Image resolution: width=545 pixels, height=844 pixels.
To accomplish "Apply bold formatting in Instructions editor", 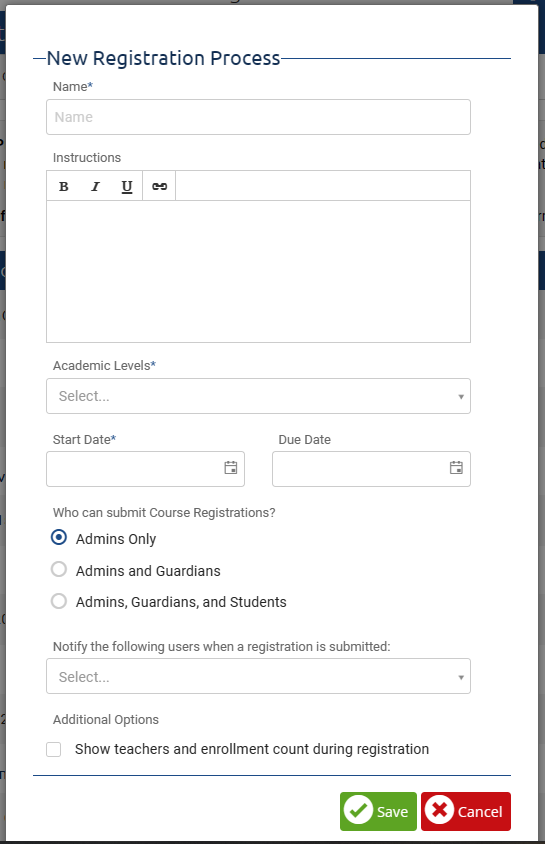I will (x=63, y=186).
